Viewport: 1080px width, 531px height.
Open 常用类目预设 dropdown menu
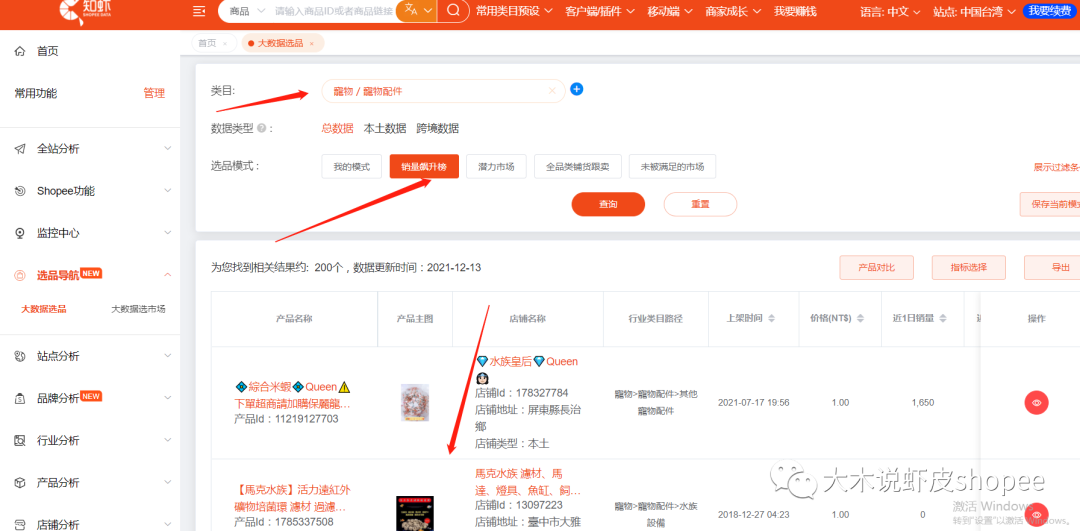[x=515, y=11]
